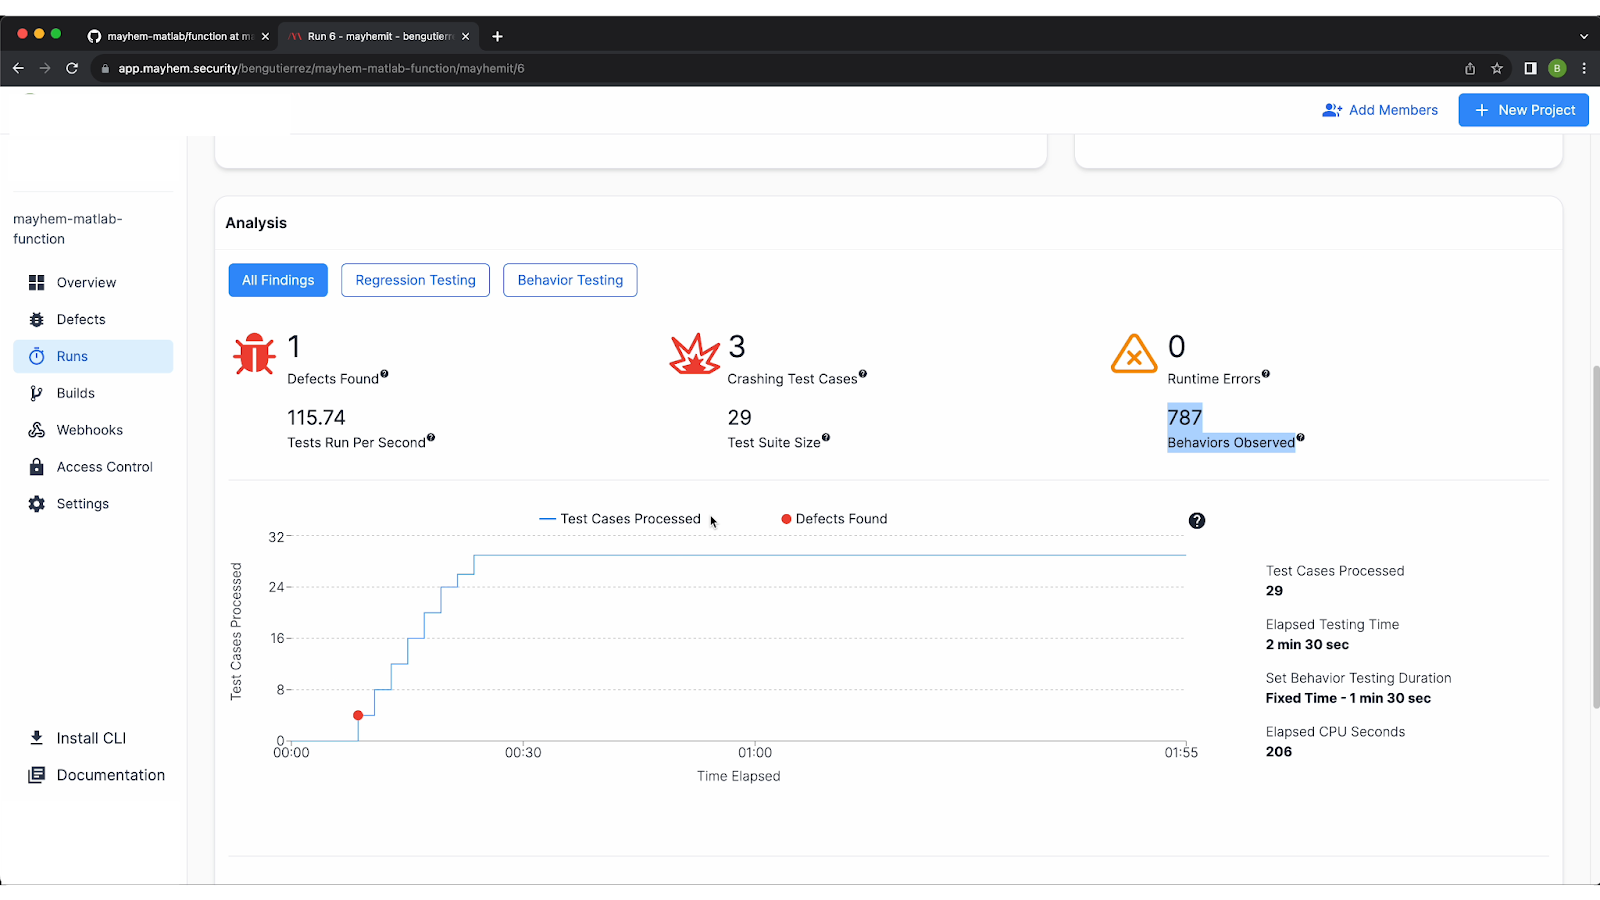Viewport: 1600px width, 900px height.
Task: Click the Runtime Errors warning triangle icon
Action: pyautogui.click(x=1134, y=353)
